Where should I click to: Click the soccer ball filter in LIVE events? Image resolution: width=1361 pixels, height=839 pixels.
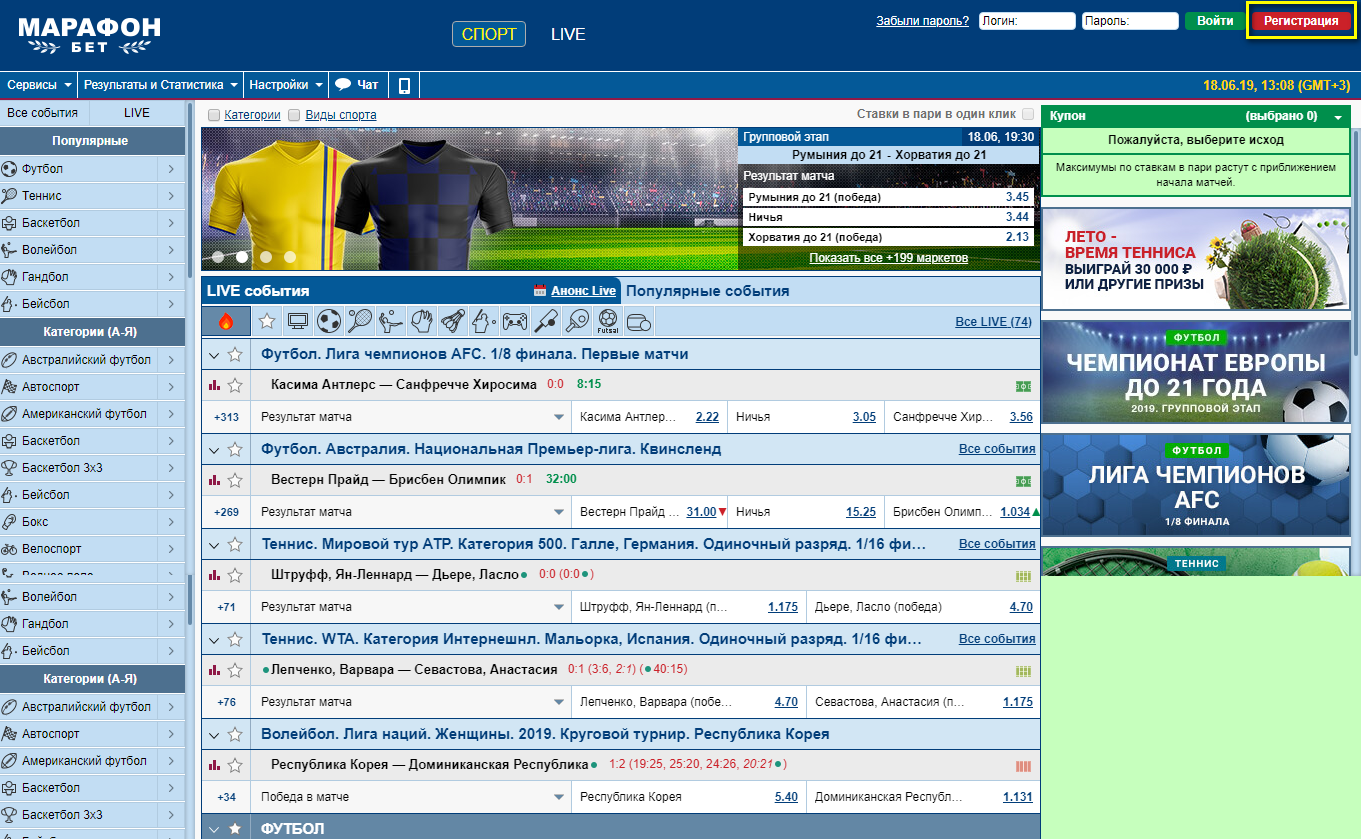329,321
